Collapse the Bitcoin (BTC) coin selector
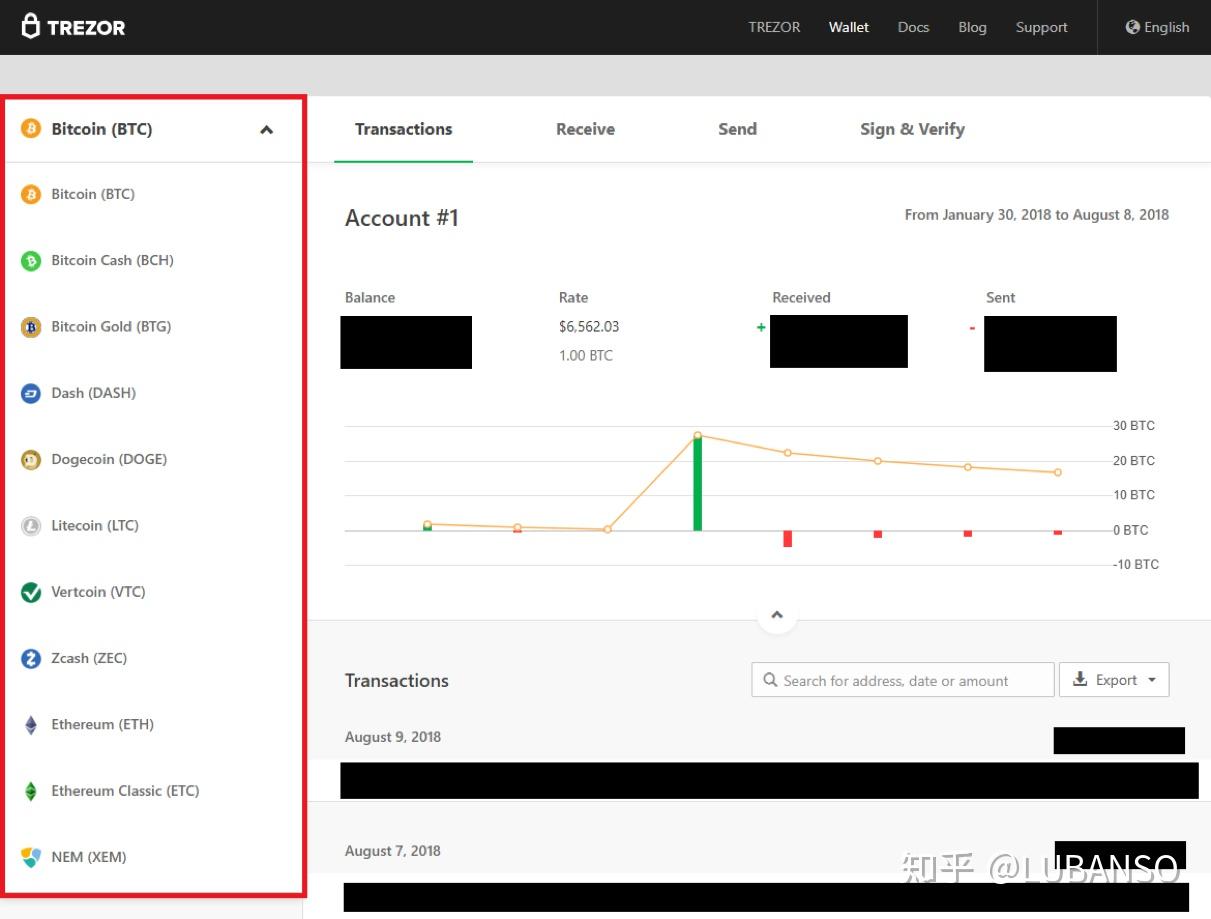The image size is (1211, 919). [x=266, y=129]
